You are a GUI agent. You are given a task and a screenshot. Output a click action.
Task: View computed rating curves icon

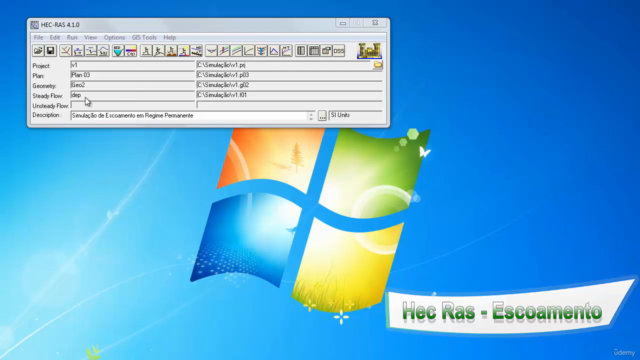tap(249, 51)
